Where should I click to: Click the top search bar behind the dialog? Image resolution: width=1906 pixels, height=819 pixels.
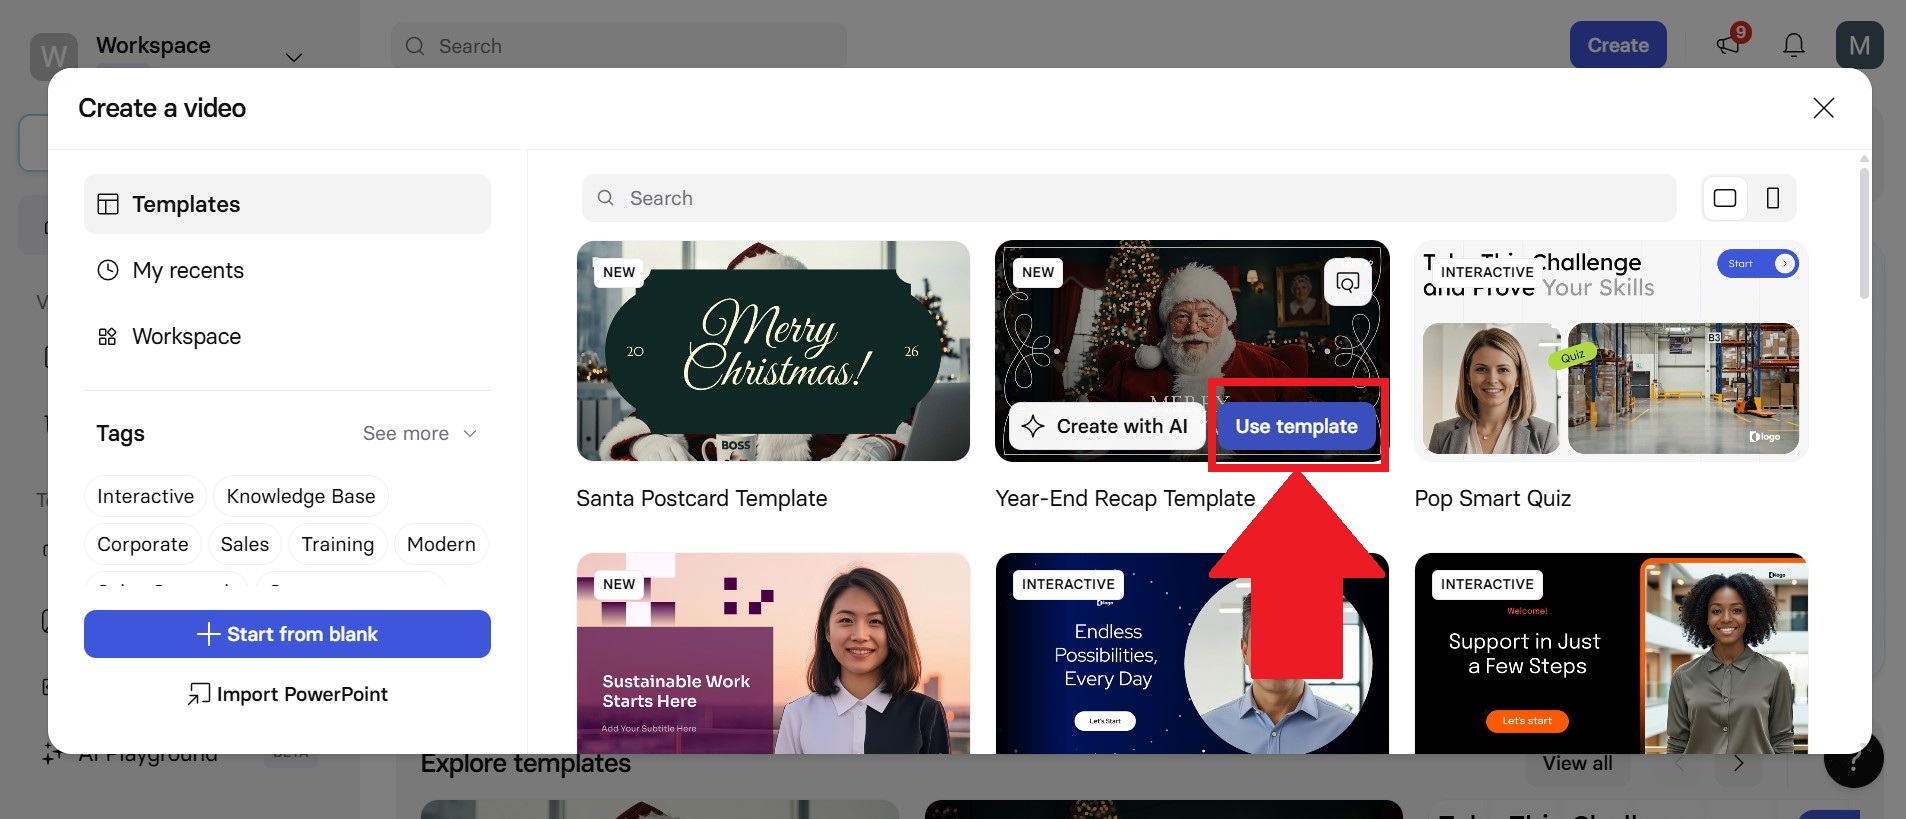click(x=618, y=46)
